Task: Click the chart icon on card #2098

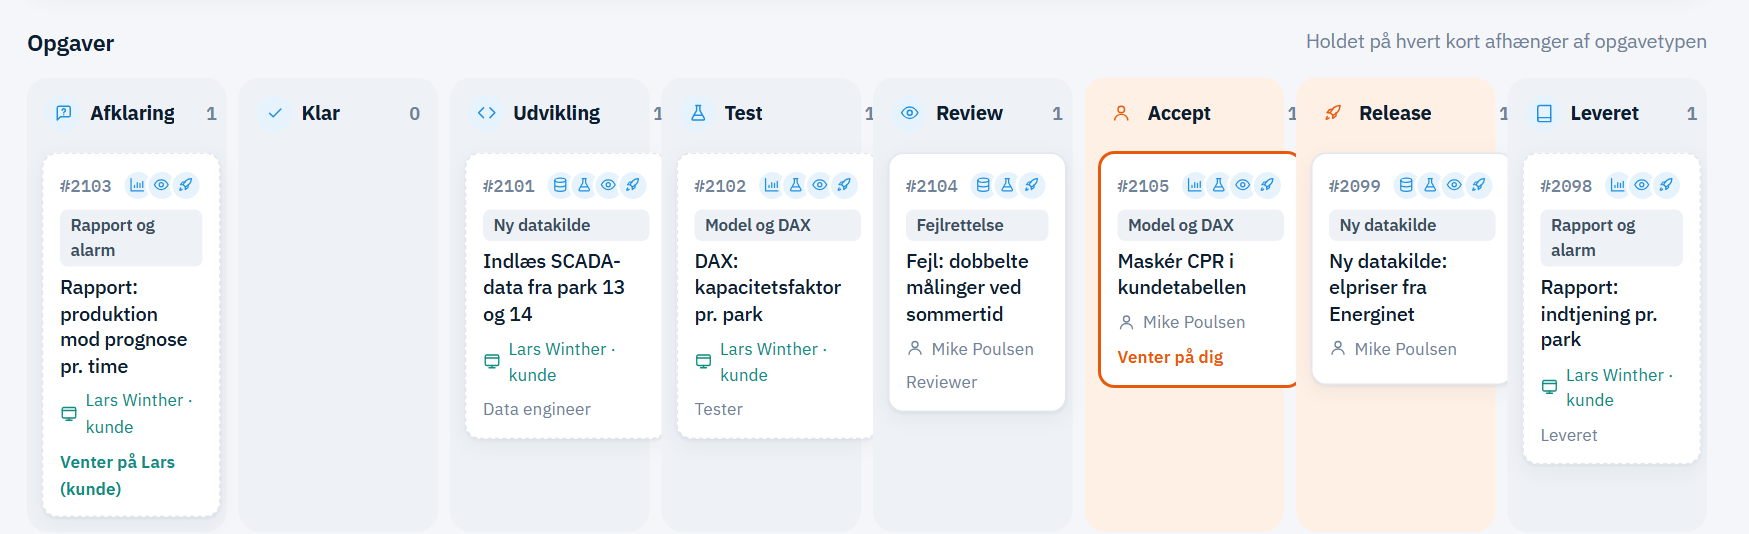Action: coord(1617,185)
